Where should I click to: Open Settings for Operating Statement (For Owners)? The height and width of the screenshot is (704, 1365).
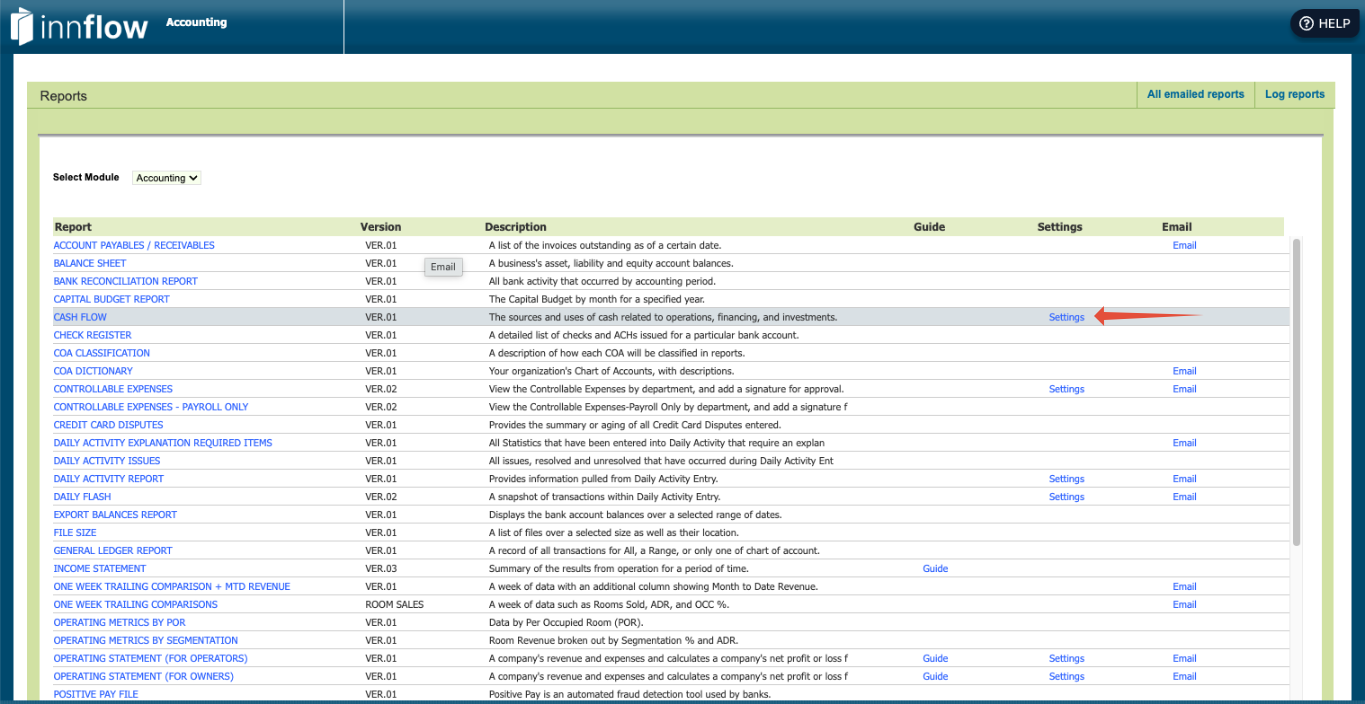pyautogui.click(x=1066, y=677)
